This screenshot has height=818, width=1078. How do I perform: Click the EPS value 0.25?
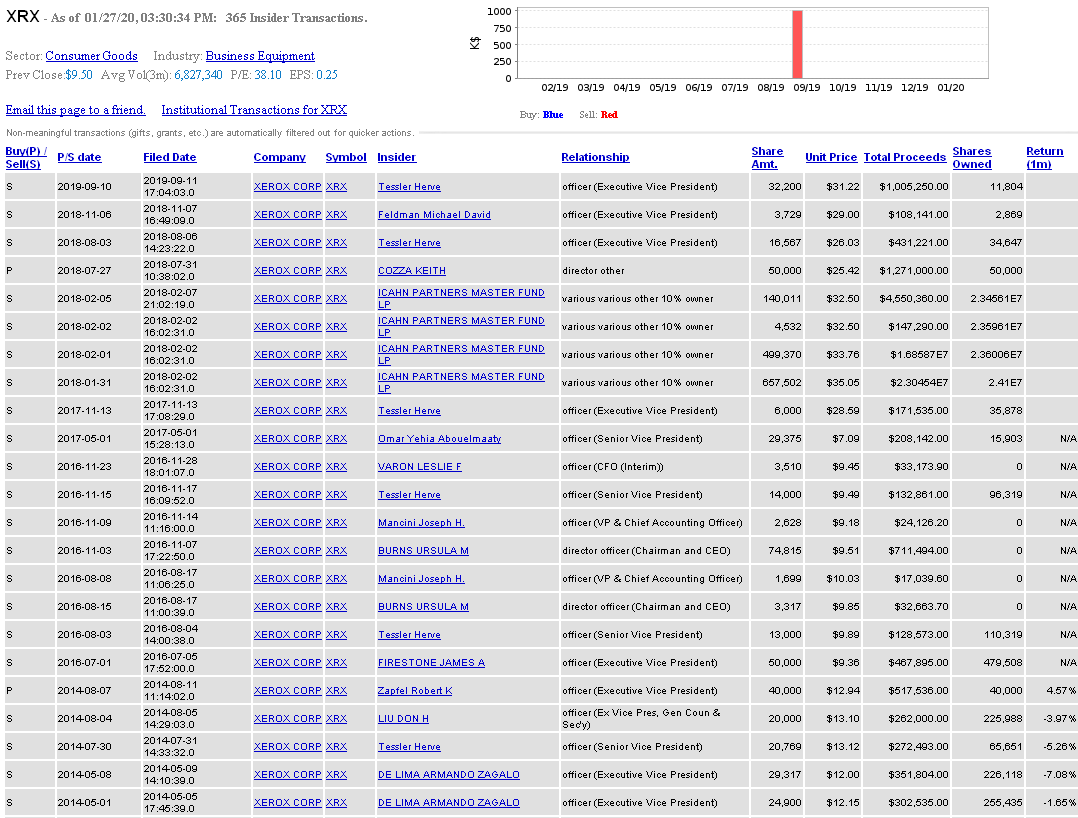coord(327,75)
